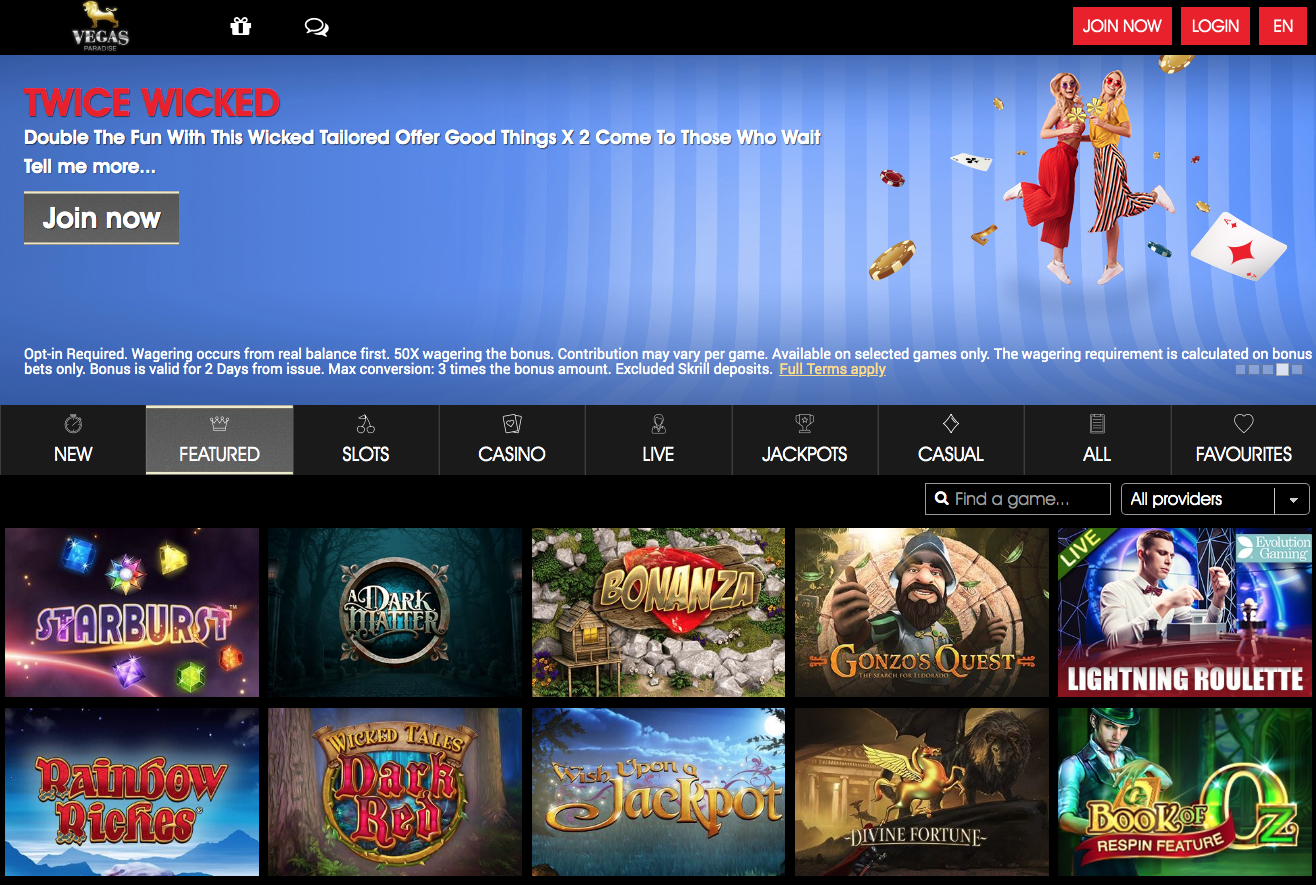Open the live chat bubbles icon
The width and height of the screenshot is (1316, 885).
click(316, 27)
